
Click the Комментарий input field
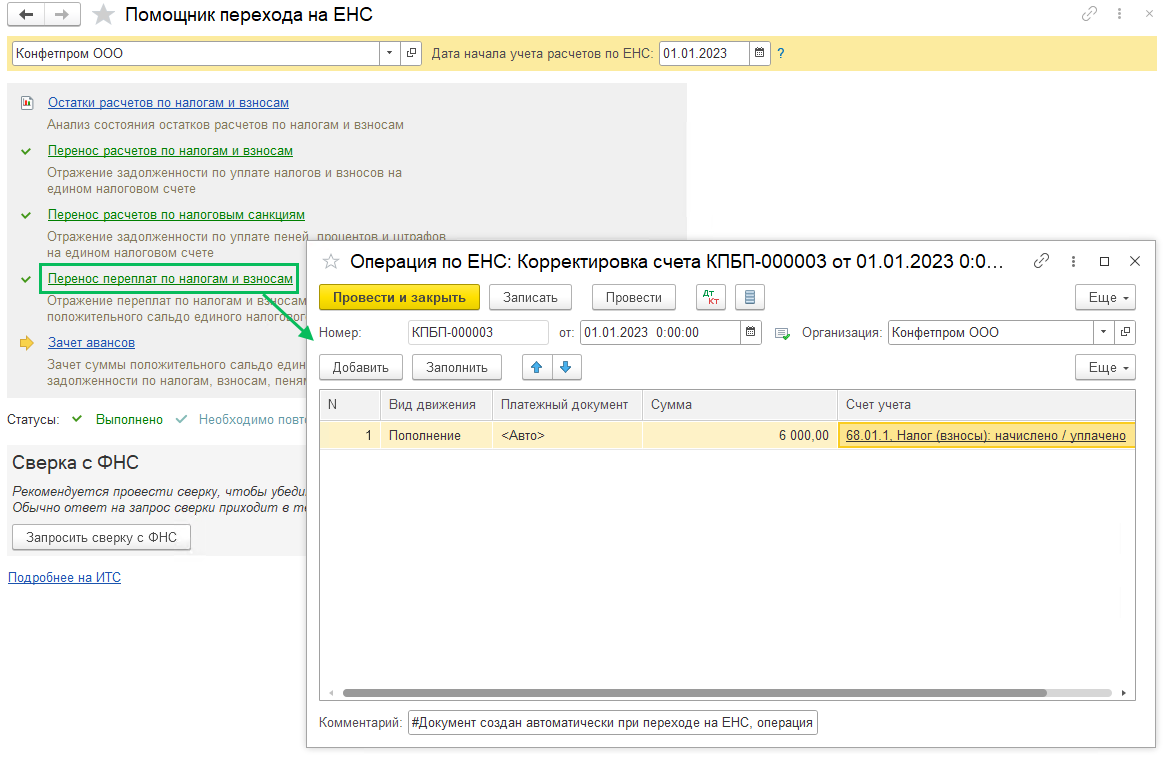point(612,722)
